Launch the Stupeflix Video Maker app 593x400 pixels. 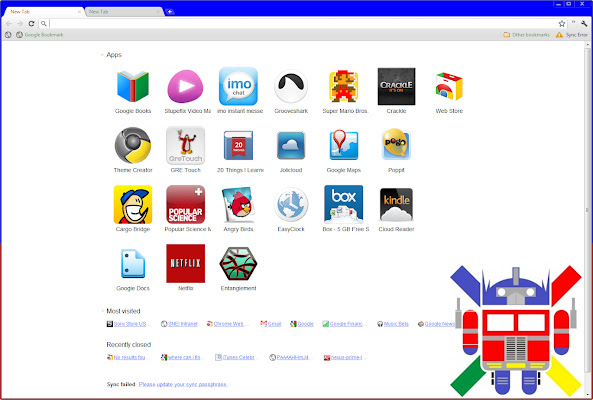click(x=185, y=86)
